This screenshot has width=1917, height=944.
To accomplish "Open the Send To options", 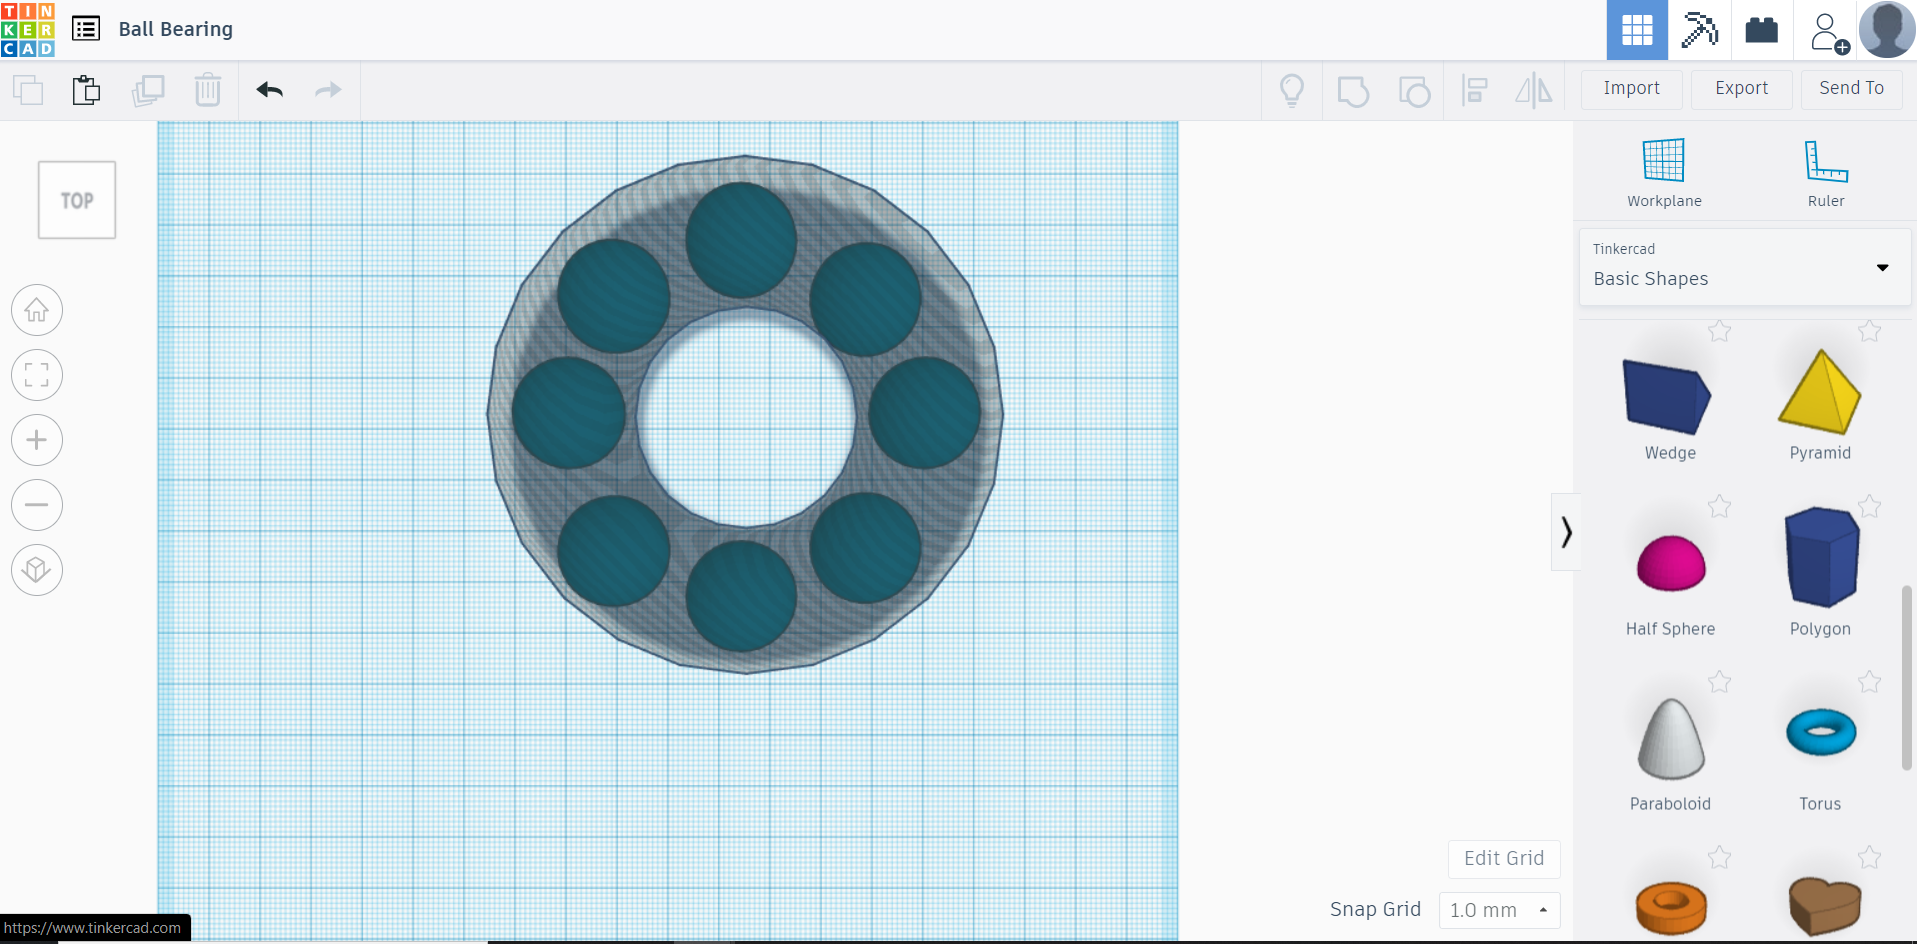I will click(1852, 89).
